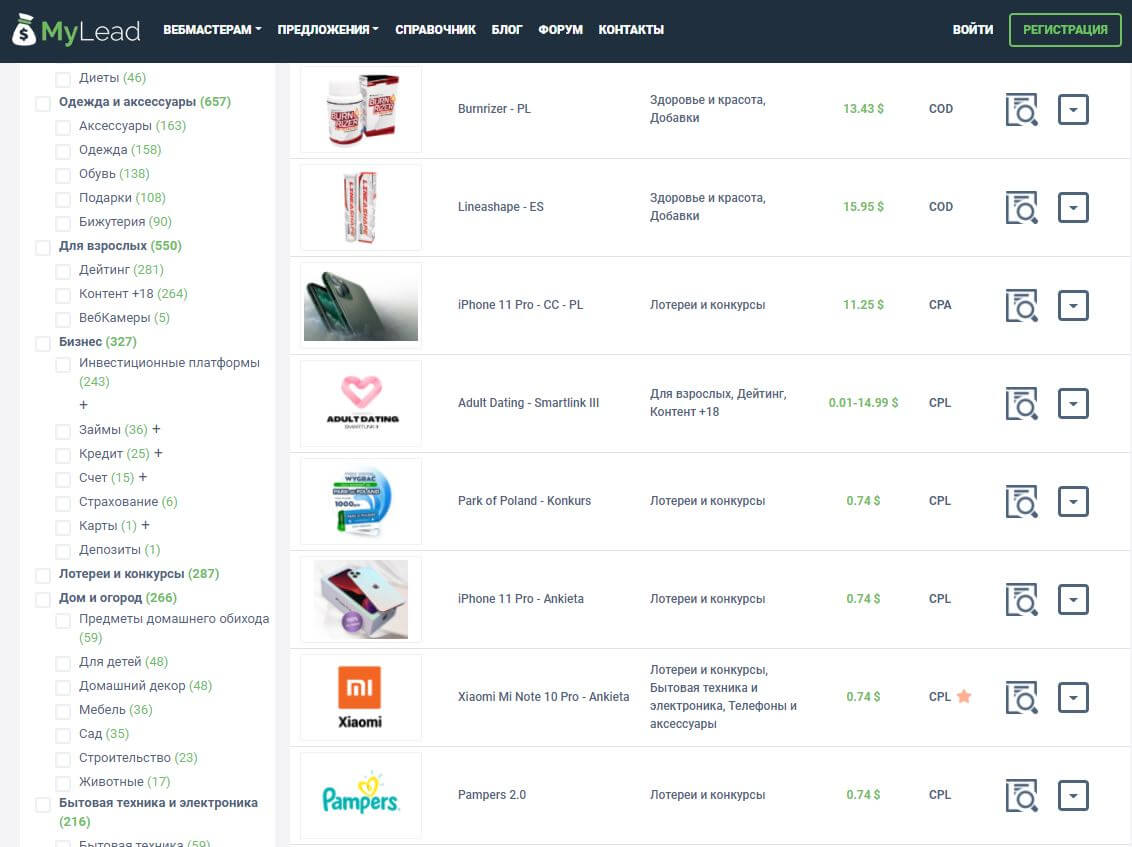1132x847 pixels.
Task: Click plus icon next to Счет
Action: [143, 477]
